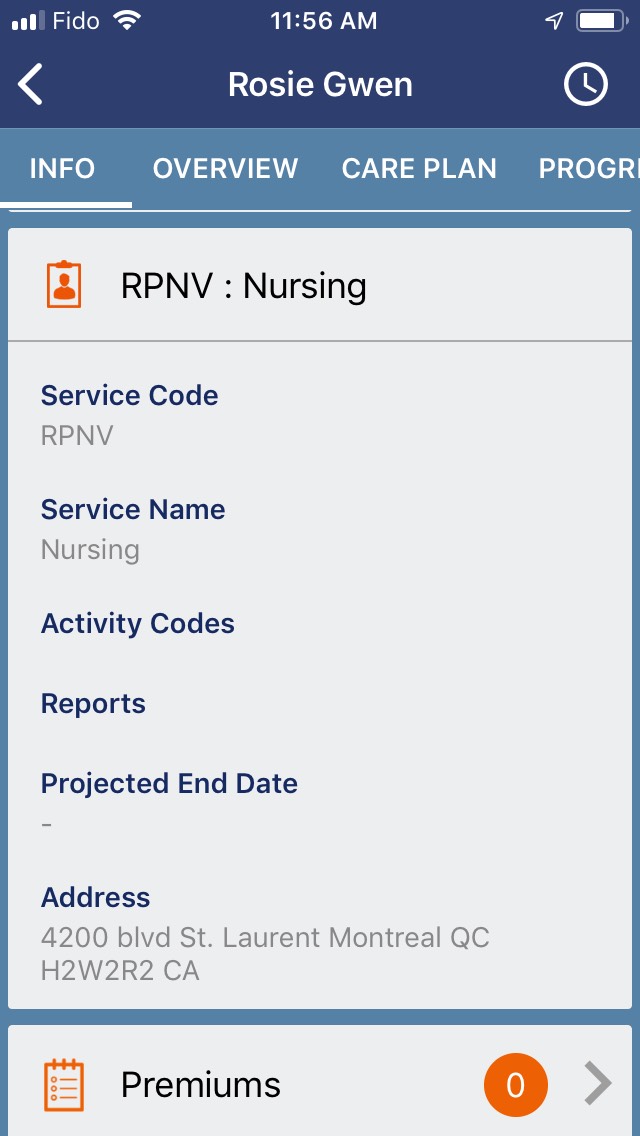Switch to the INFO tab
Screen dimensions: 640x1136
coord(62,168)
